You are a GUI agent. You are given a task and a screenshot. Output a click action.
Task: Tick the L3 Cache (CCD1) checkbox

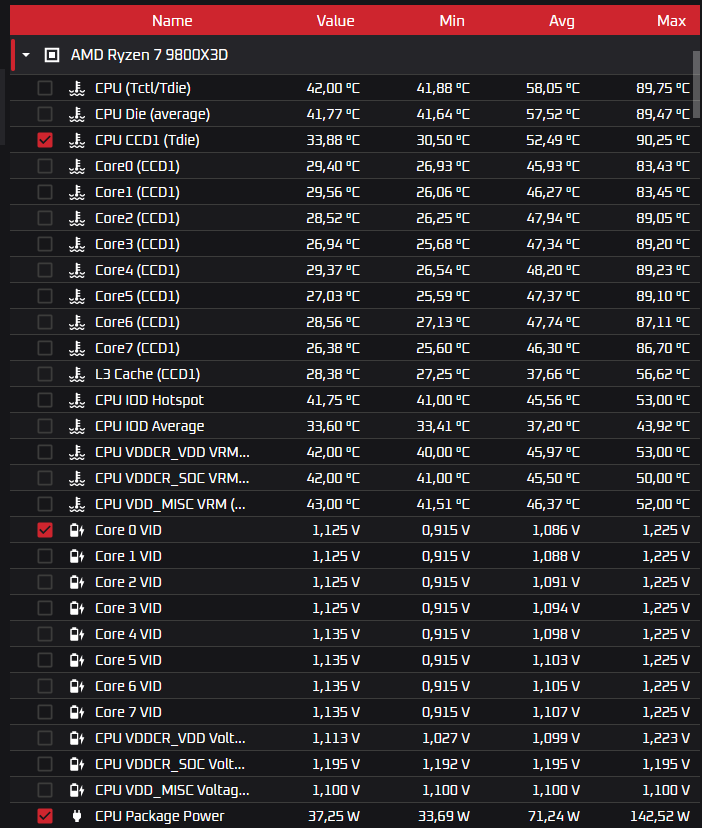pos(45,374)
